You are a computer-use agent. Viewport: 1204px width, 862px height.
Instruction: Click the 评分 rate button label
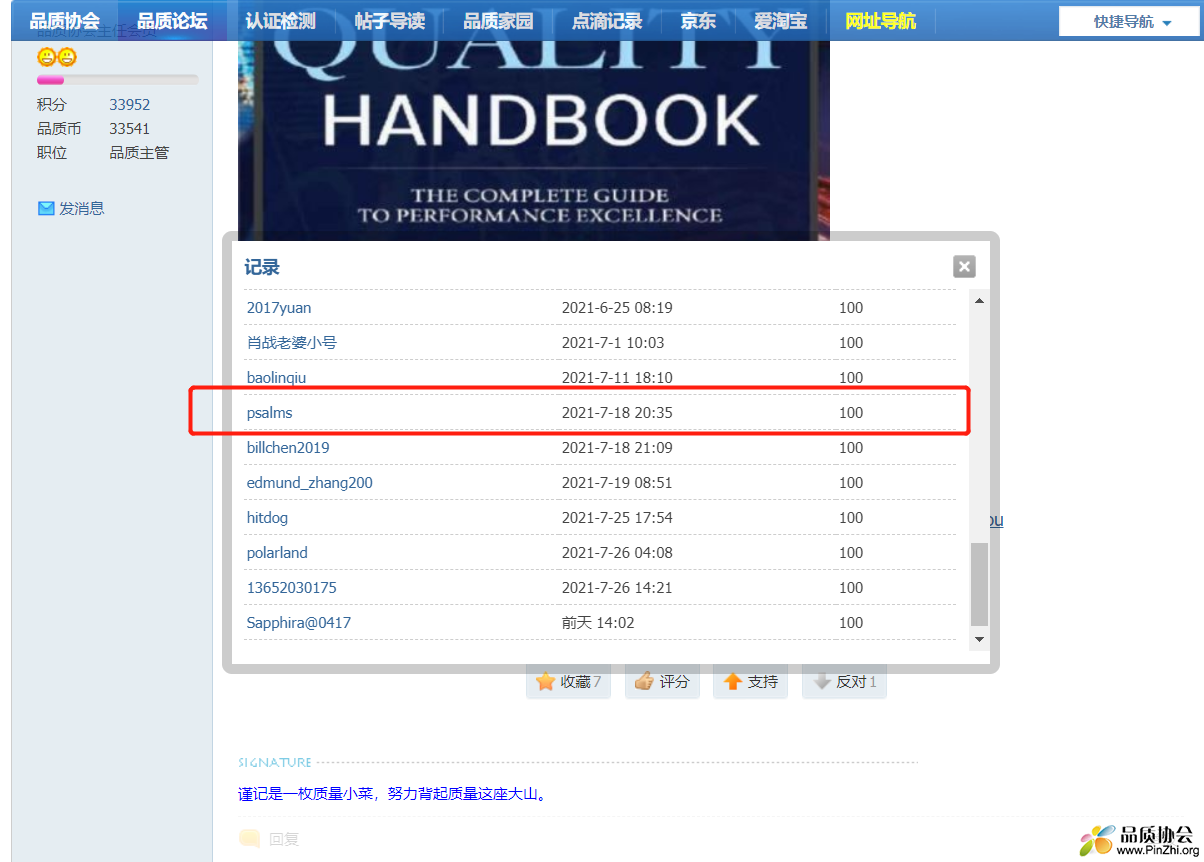[674, 682]
